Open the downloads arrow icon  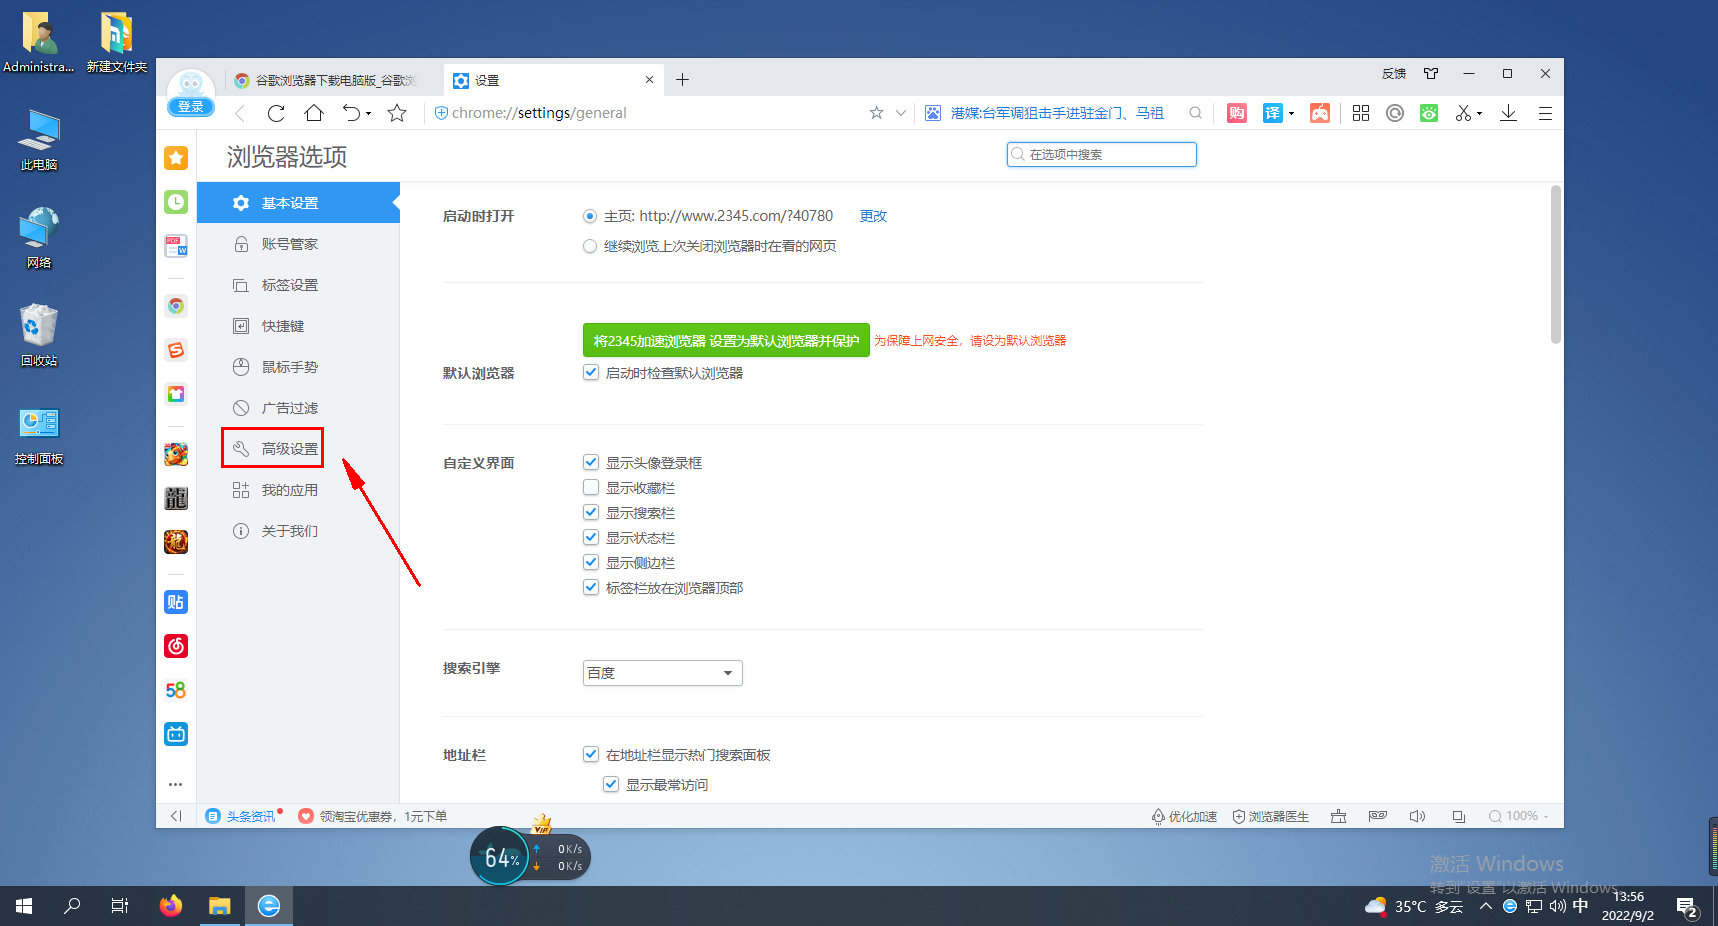coord(1509,113)
